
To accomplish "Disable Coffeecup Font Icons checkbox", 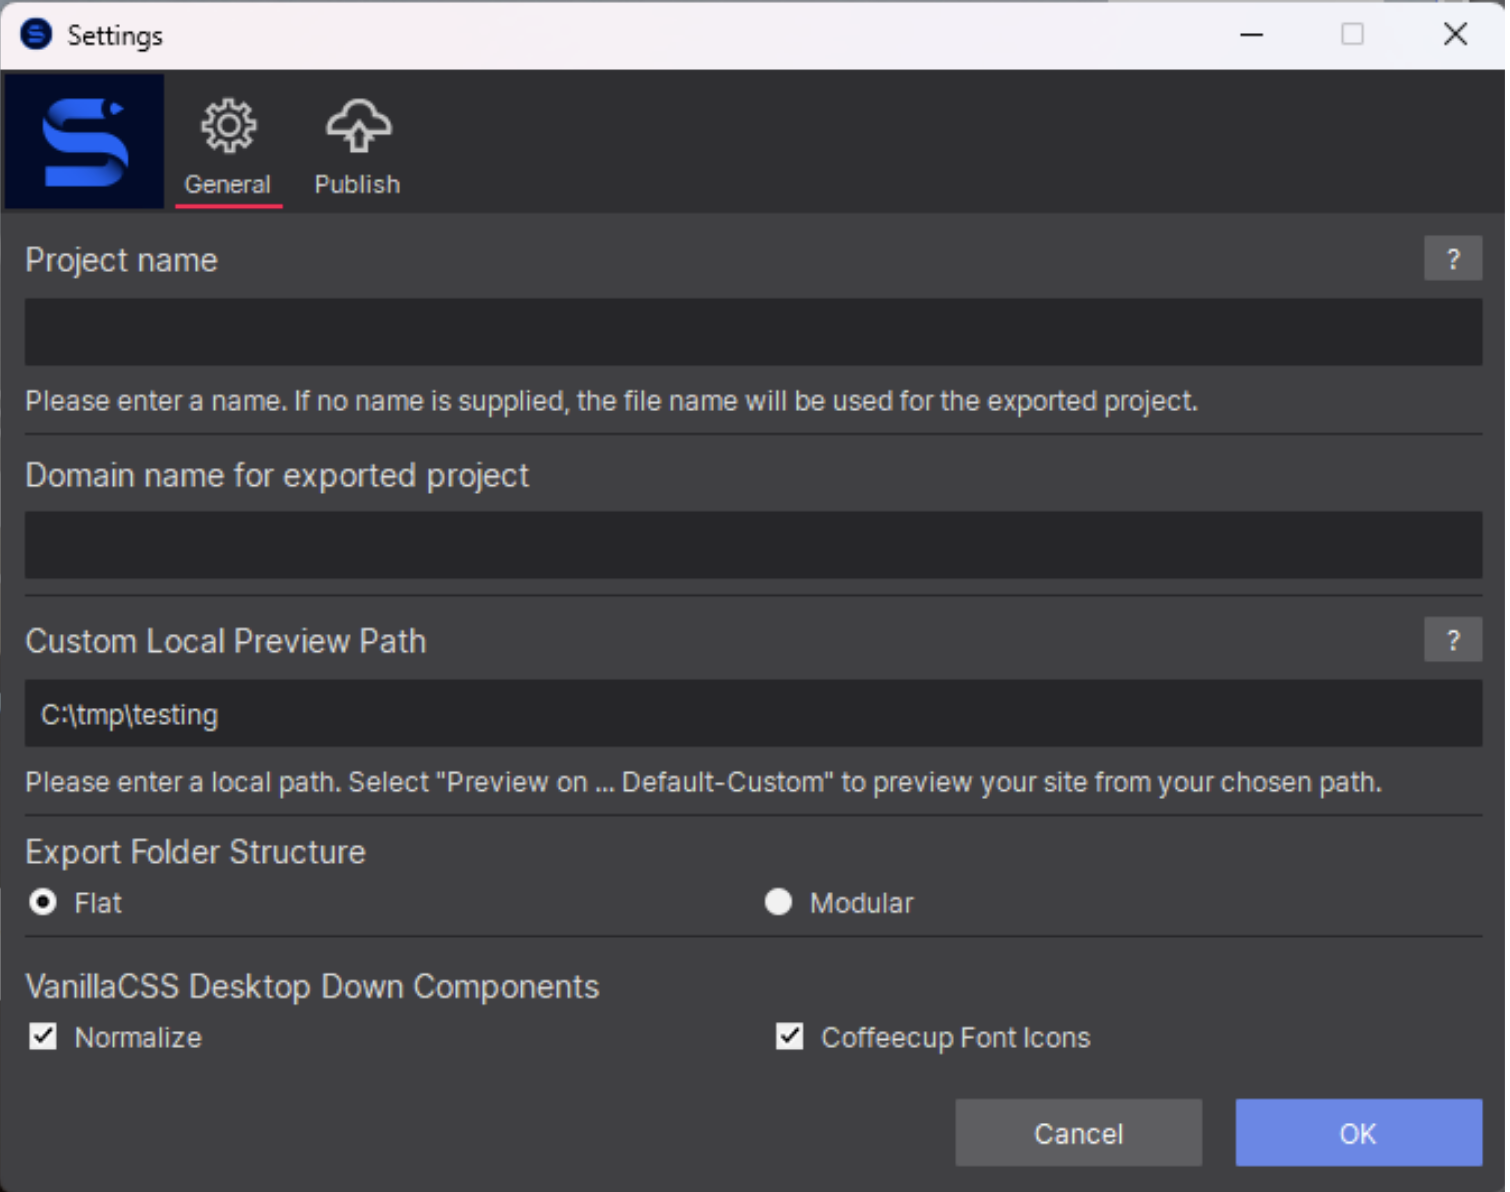I will click(x=789, y=1037).
